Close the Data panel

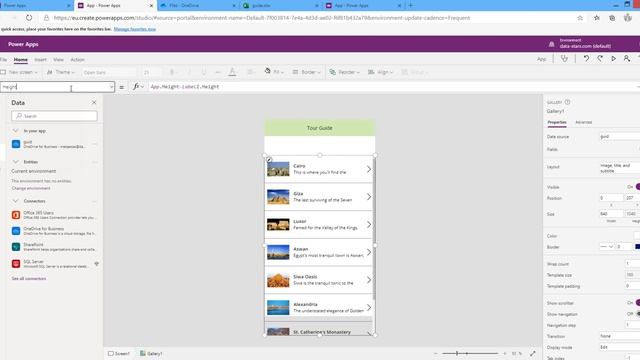94,102
